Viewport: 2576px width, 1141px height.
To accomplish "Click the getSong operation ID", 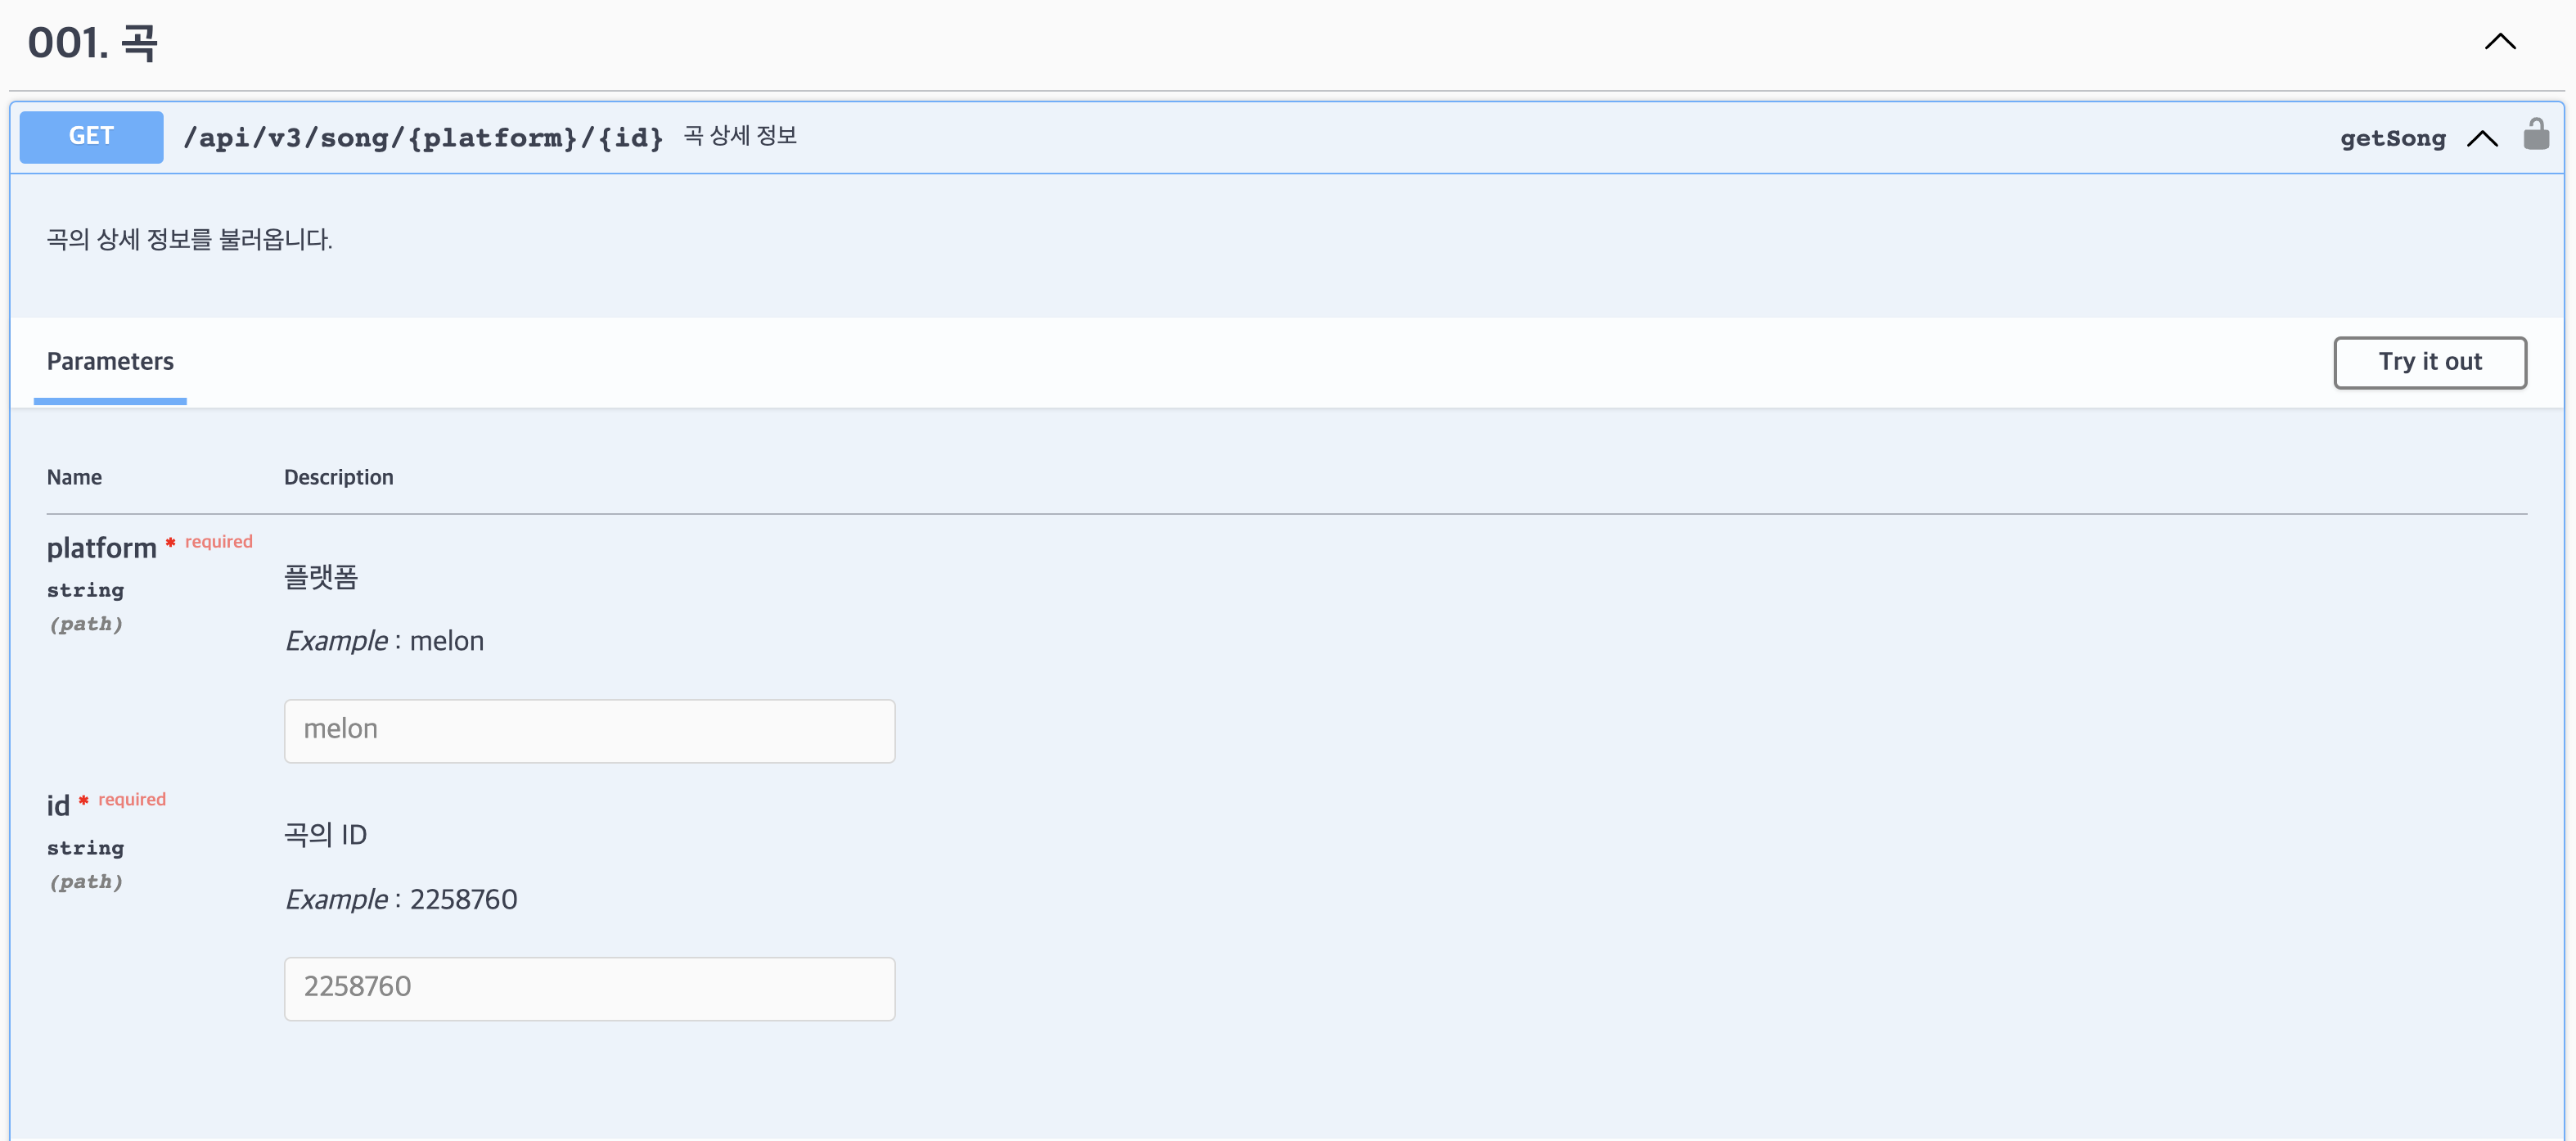I will [2392, 139].
